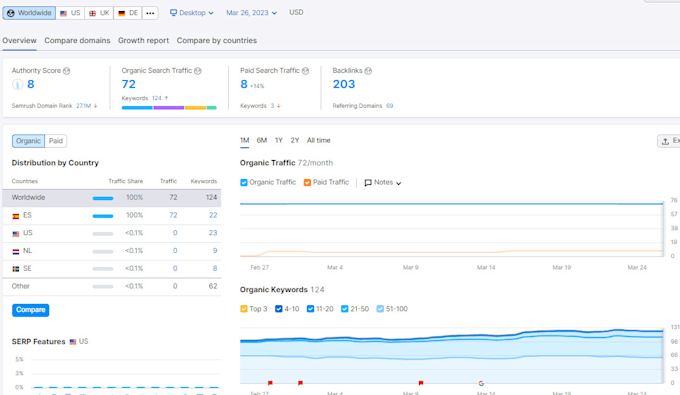Click the Google update marker near Mar 14

point(481,383)
